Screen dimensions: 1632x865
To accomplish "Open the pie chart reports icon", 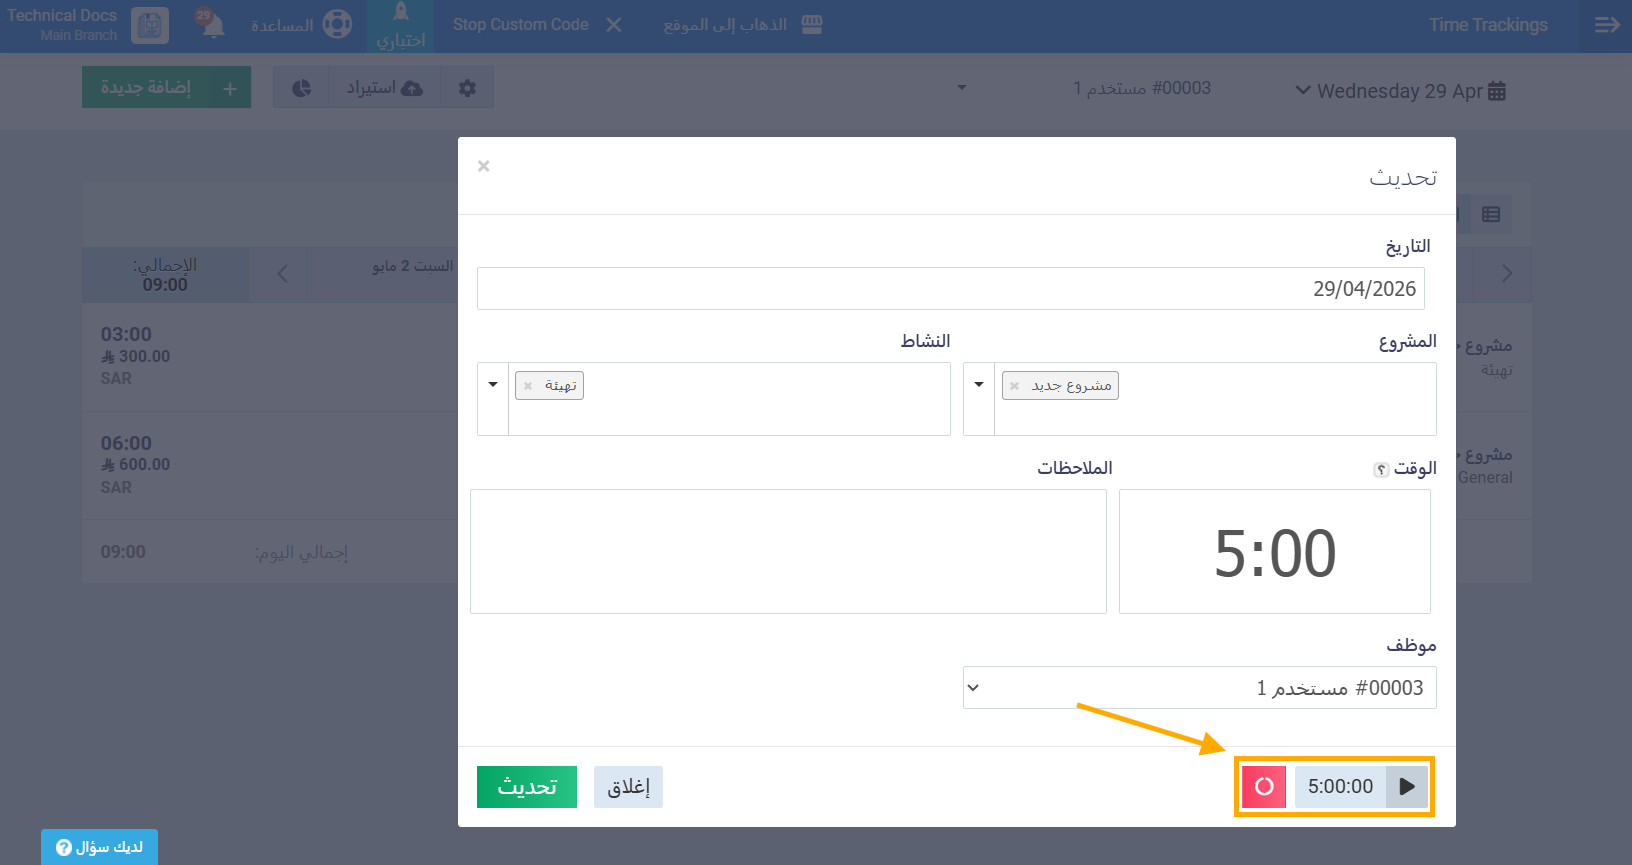I will [301, 88].
